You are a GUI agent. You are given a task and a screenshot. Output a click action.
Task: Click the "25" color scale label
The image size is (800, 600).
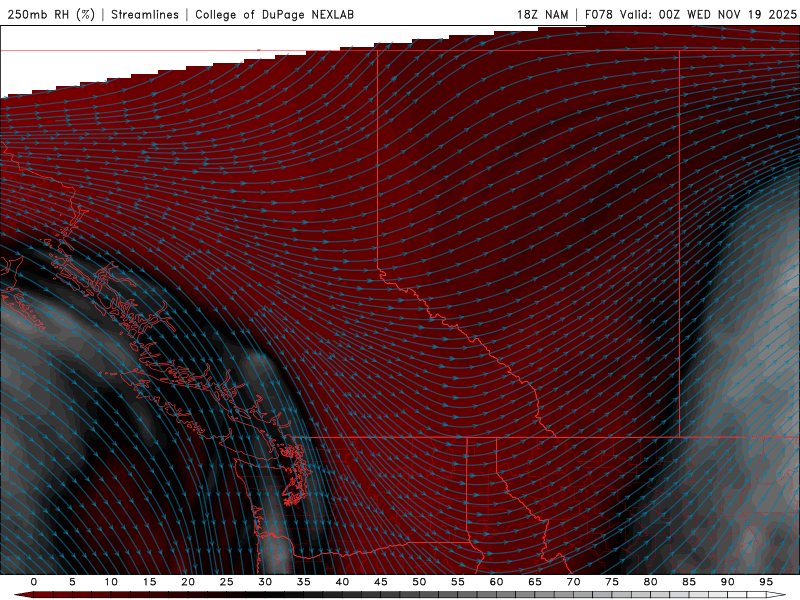pos(227,582)
